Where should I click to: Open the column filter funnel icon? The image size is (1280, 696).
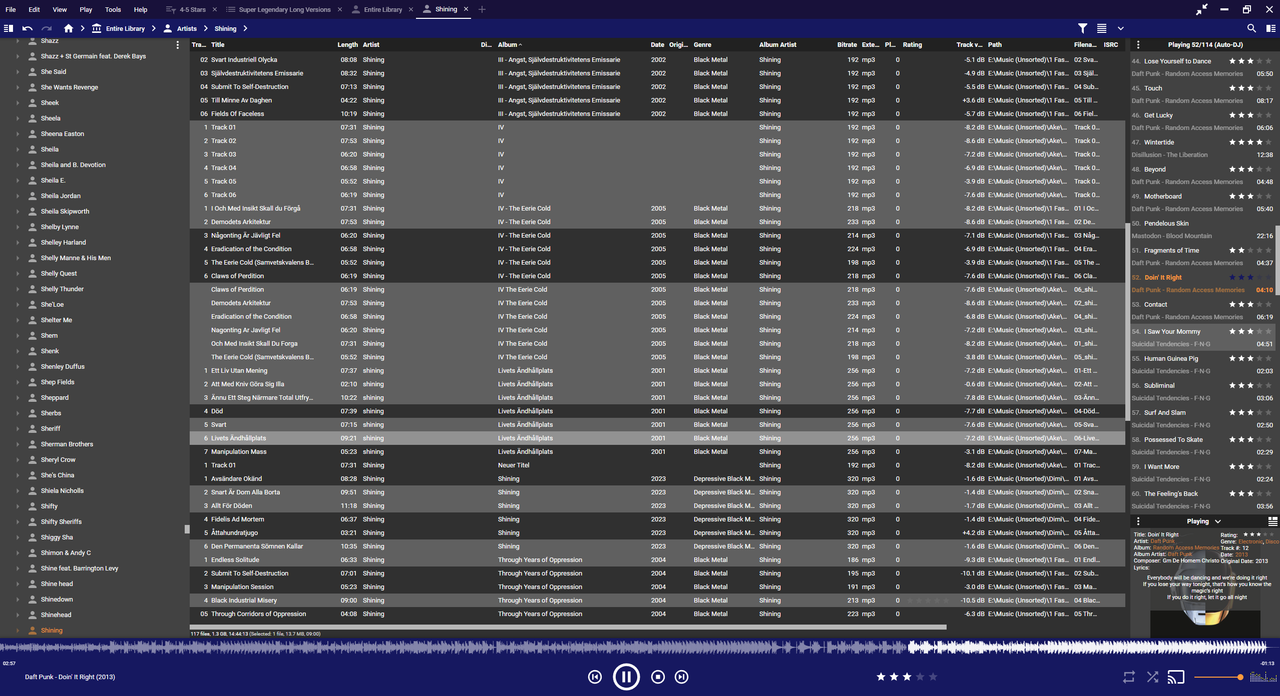pyautogui.click(x=1082, y=29)
